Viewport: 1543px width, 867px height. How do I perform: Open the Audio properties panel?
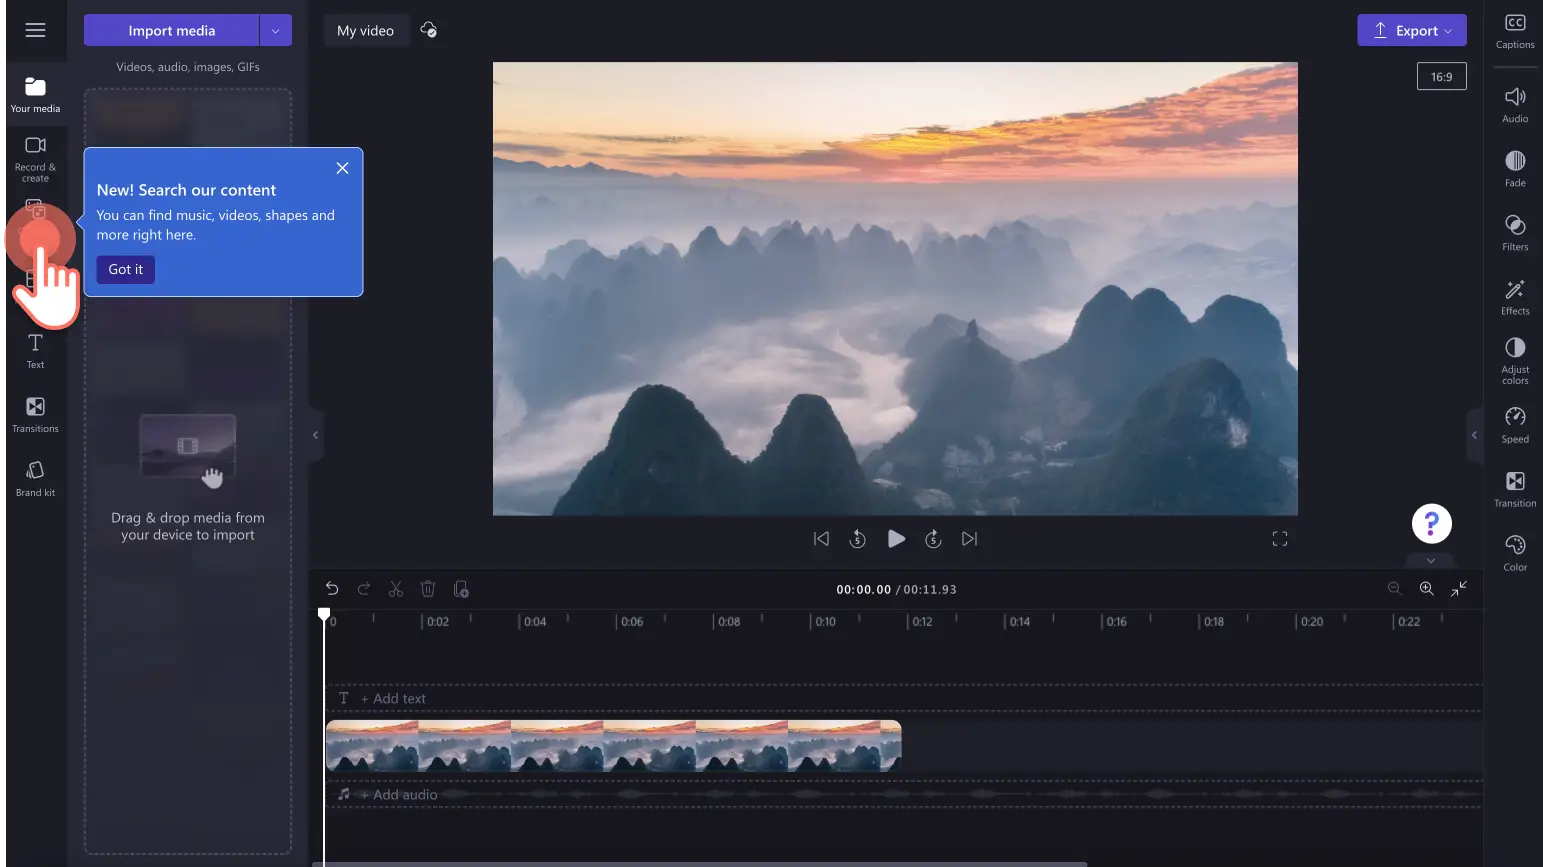(1515, 104)
